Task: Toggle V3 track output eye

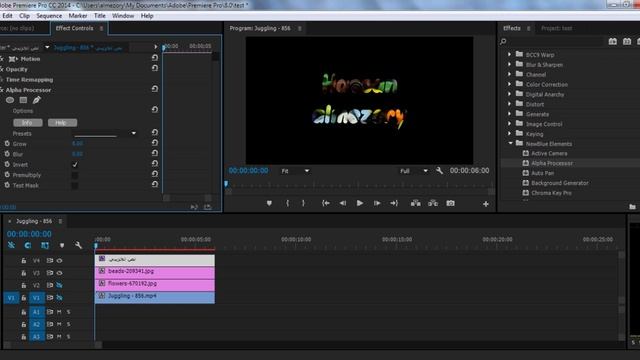Action: pos(60,273)
